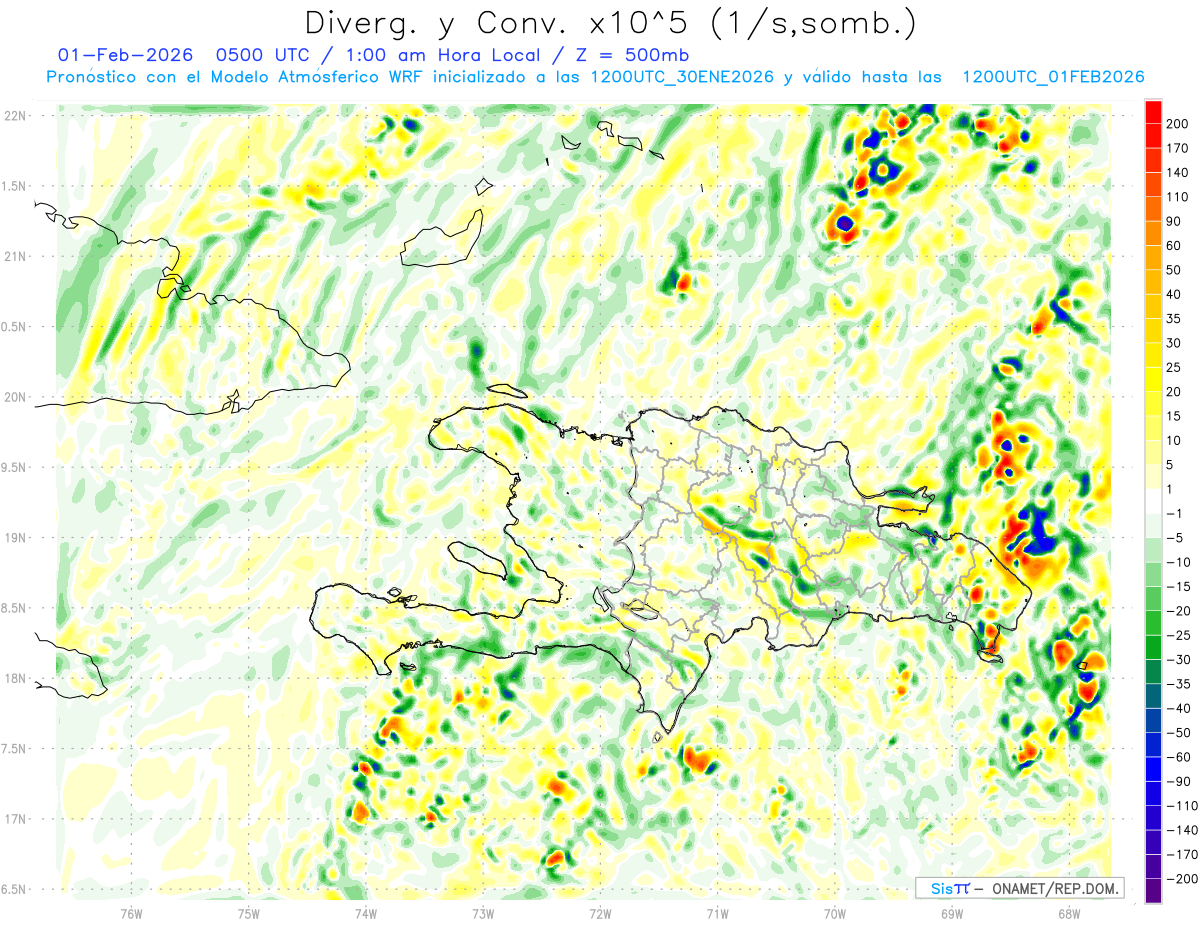Click the "-200" colorbar value

1184,880
